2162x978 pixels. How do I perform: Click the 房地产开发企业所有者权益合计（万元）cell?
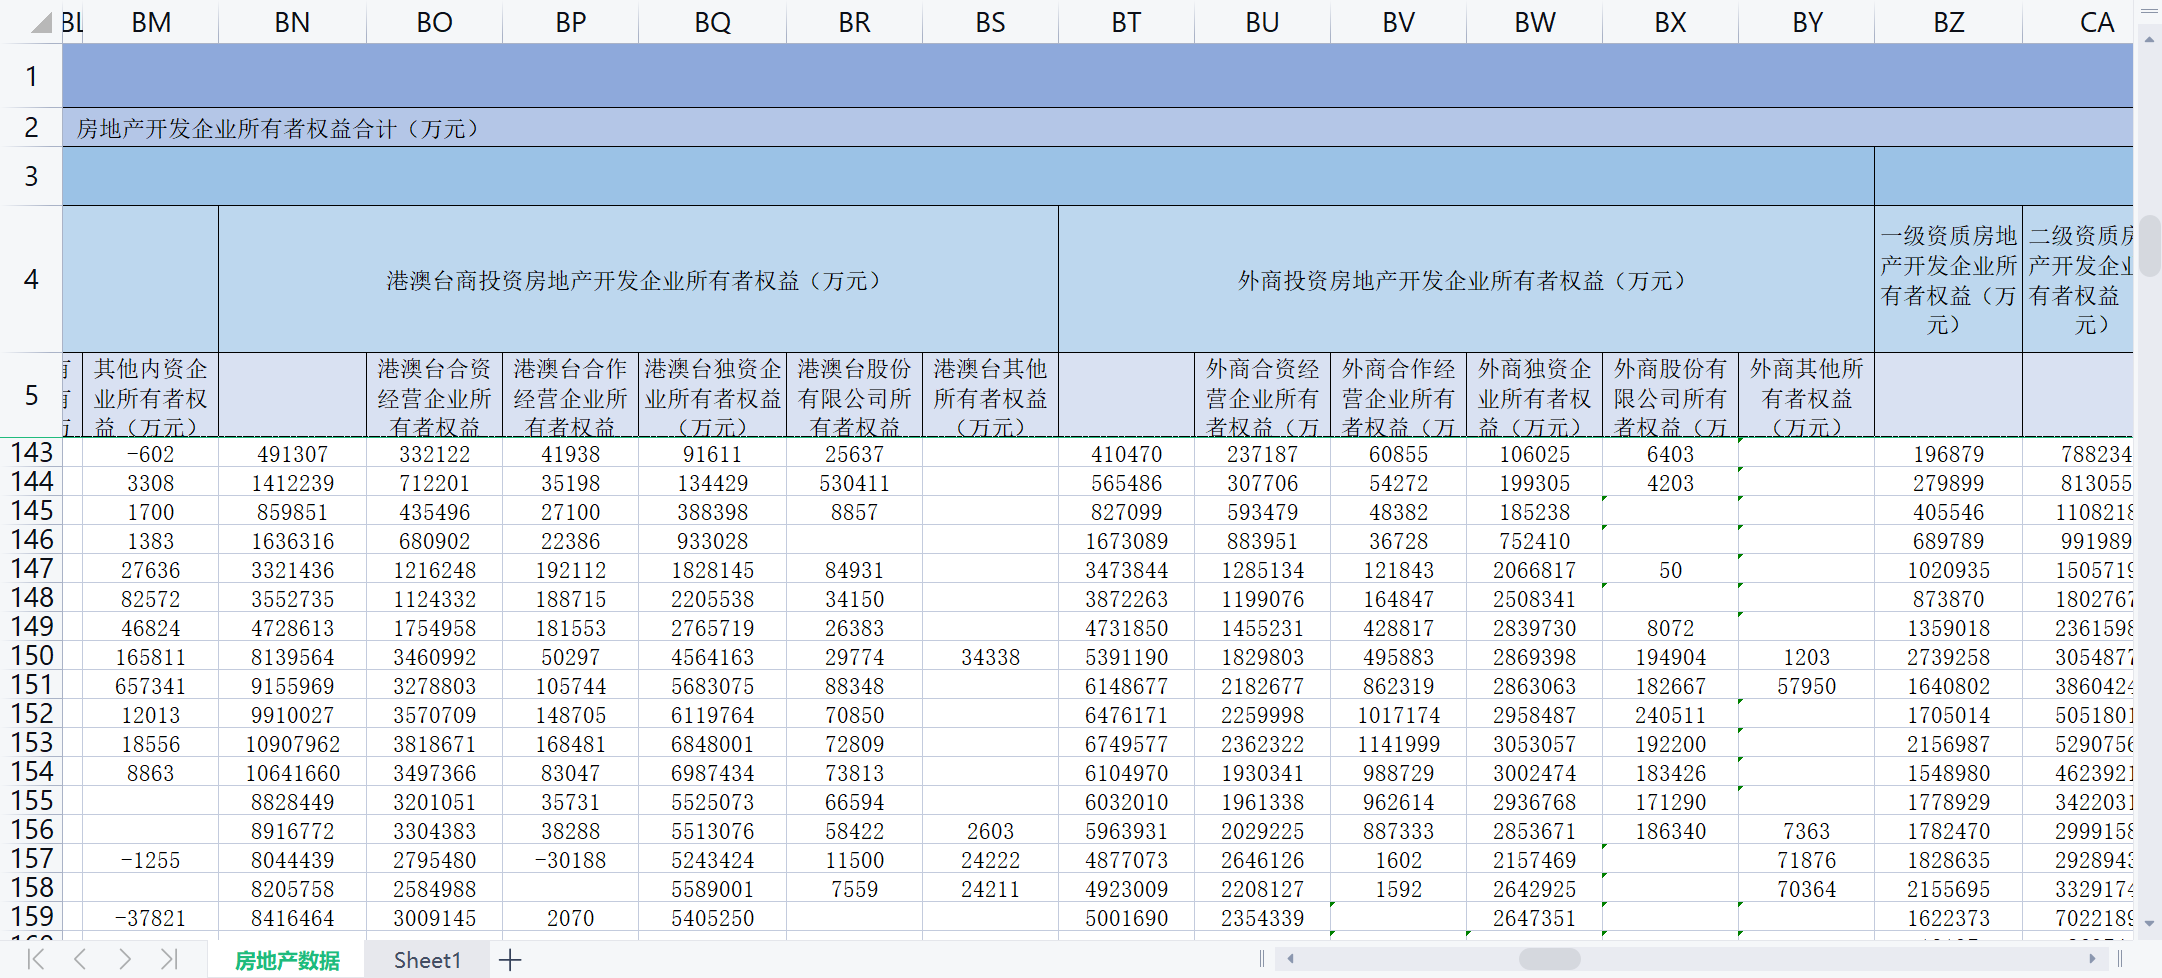click(x=1097, y=128)
